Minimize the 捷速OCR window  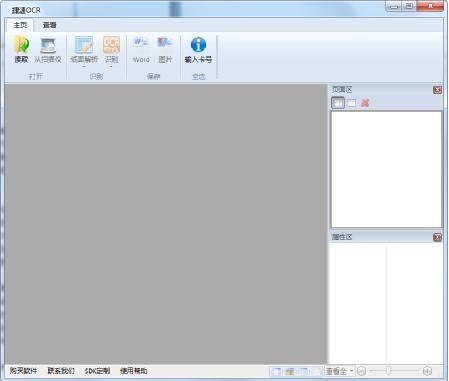[x=394, y=6]
